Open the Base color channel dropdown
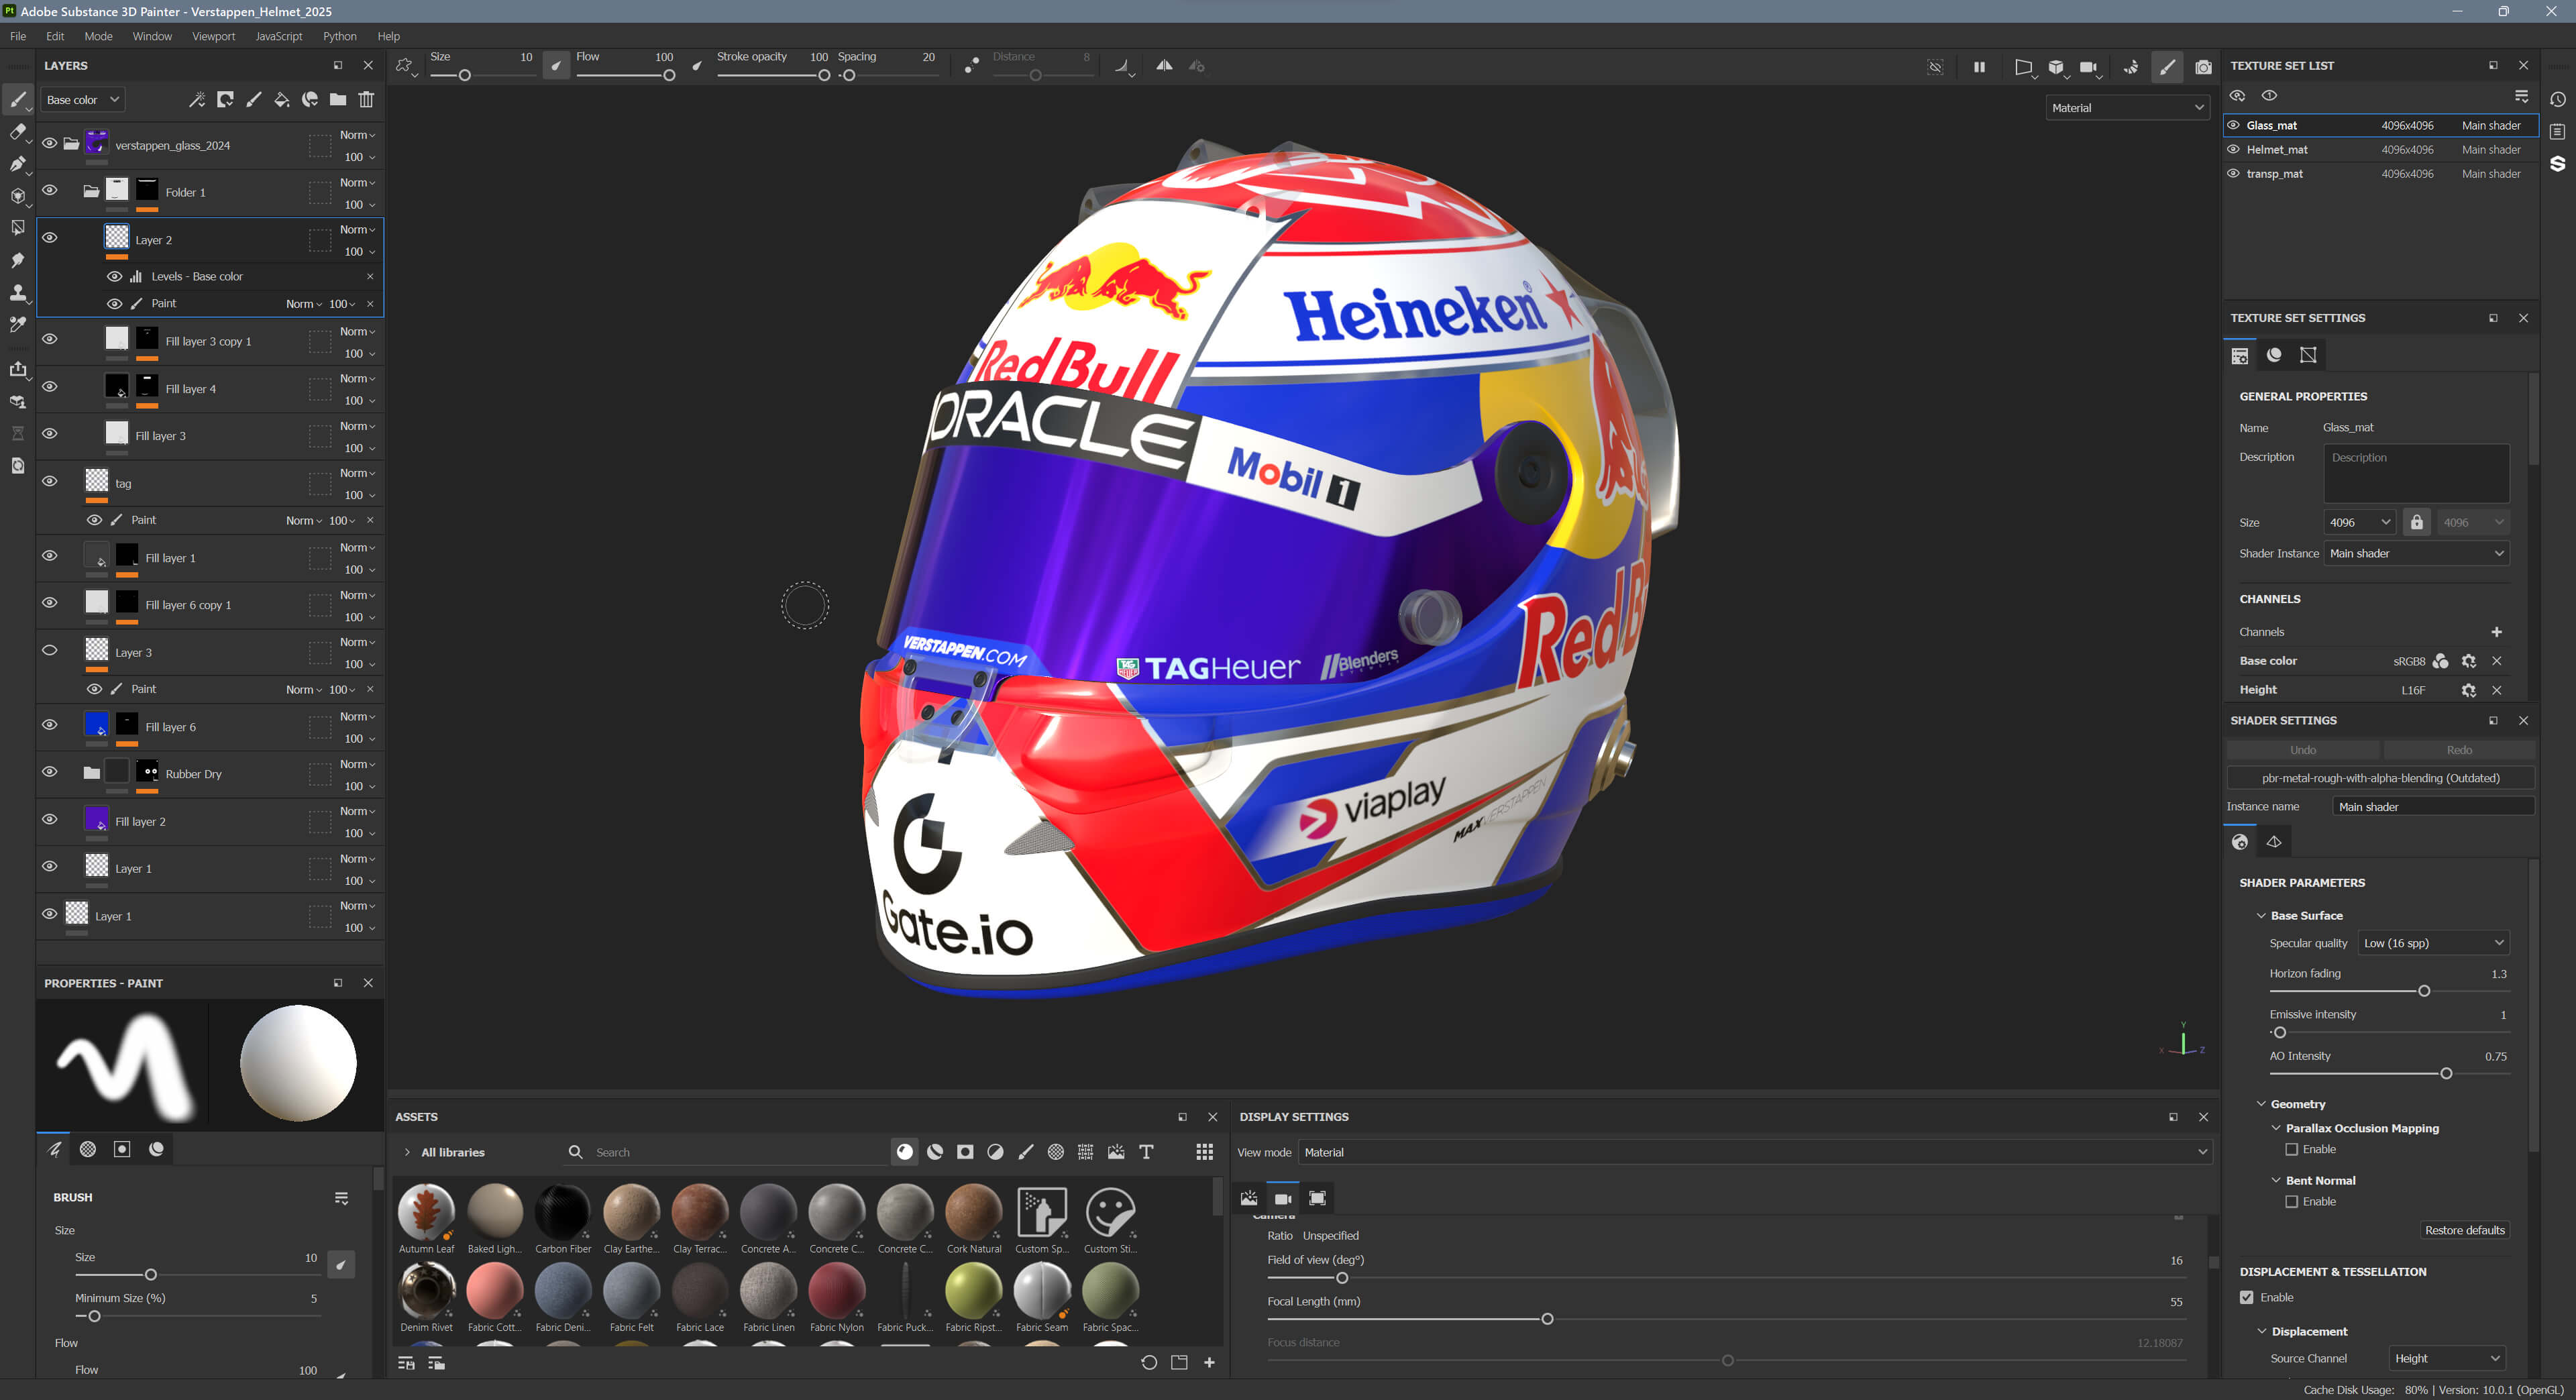The image size is (2576, 1400). click(x=83, y=99)
